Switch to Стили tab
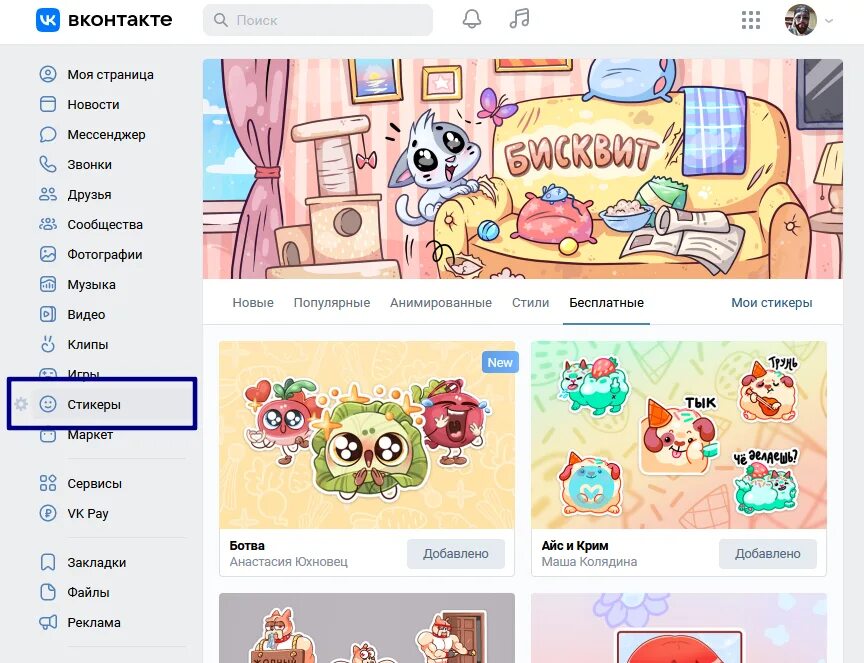The height and width of the screenshot is (663, 864). coord(531,303)
